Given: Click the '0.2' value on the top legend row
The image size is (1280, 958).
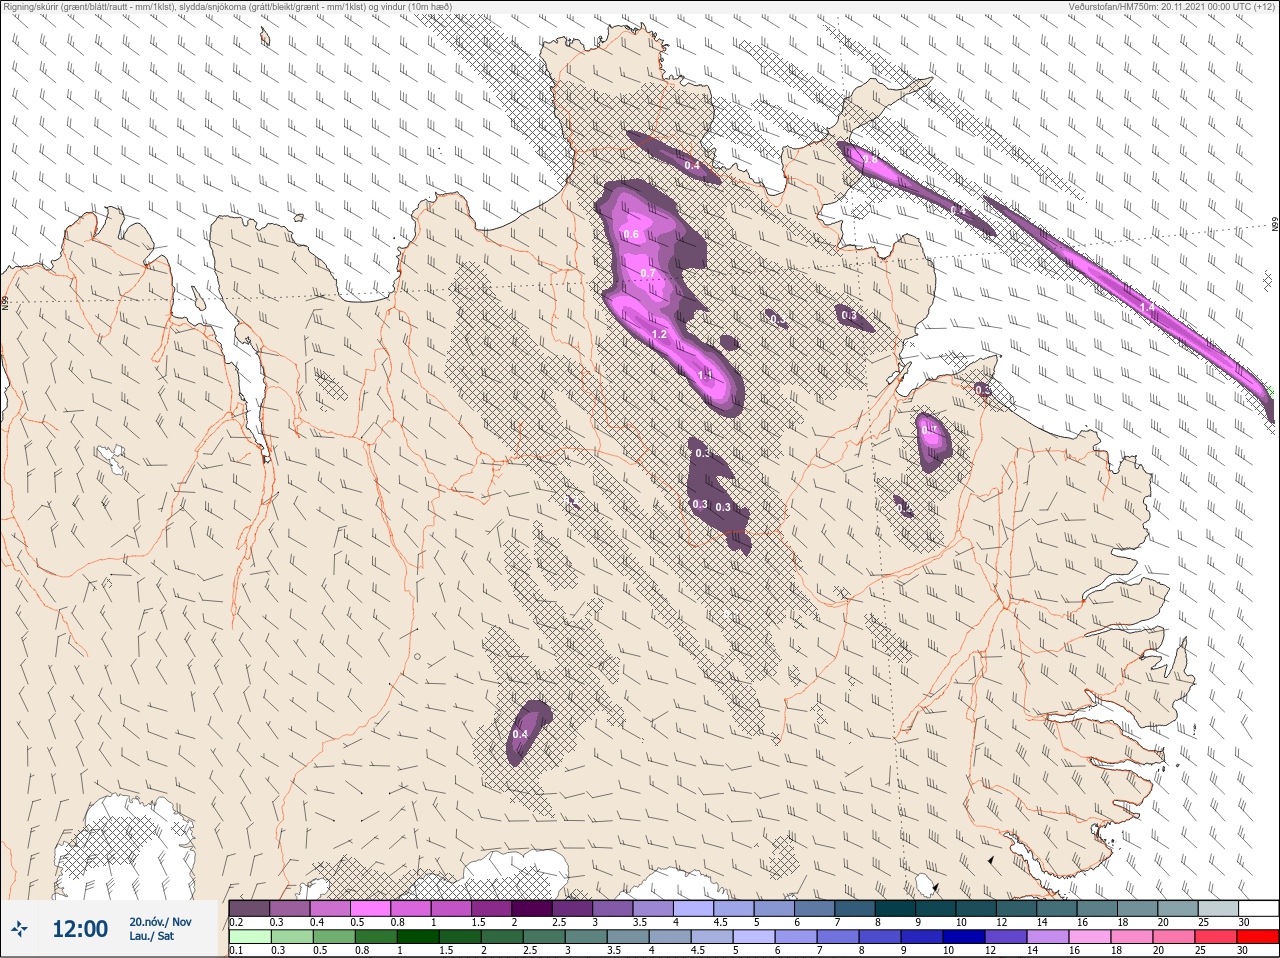Looking at the screenshot, I should [236, 922].
